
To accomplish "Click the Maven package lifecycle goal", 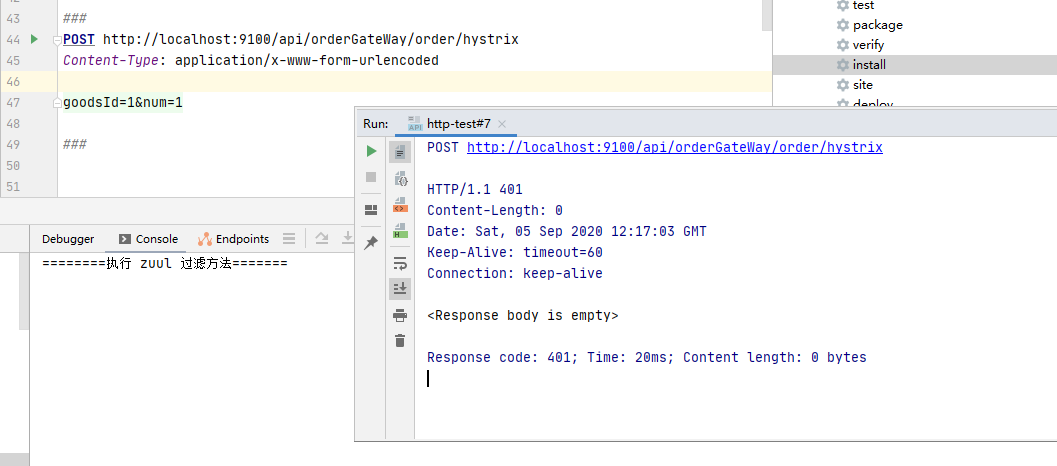I will (x=876, y=25).
